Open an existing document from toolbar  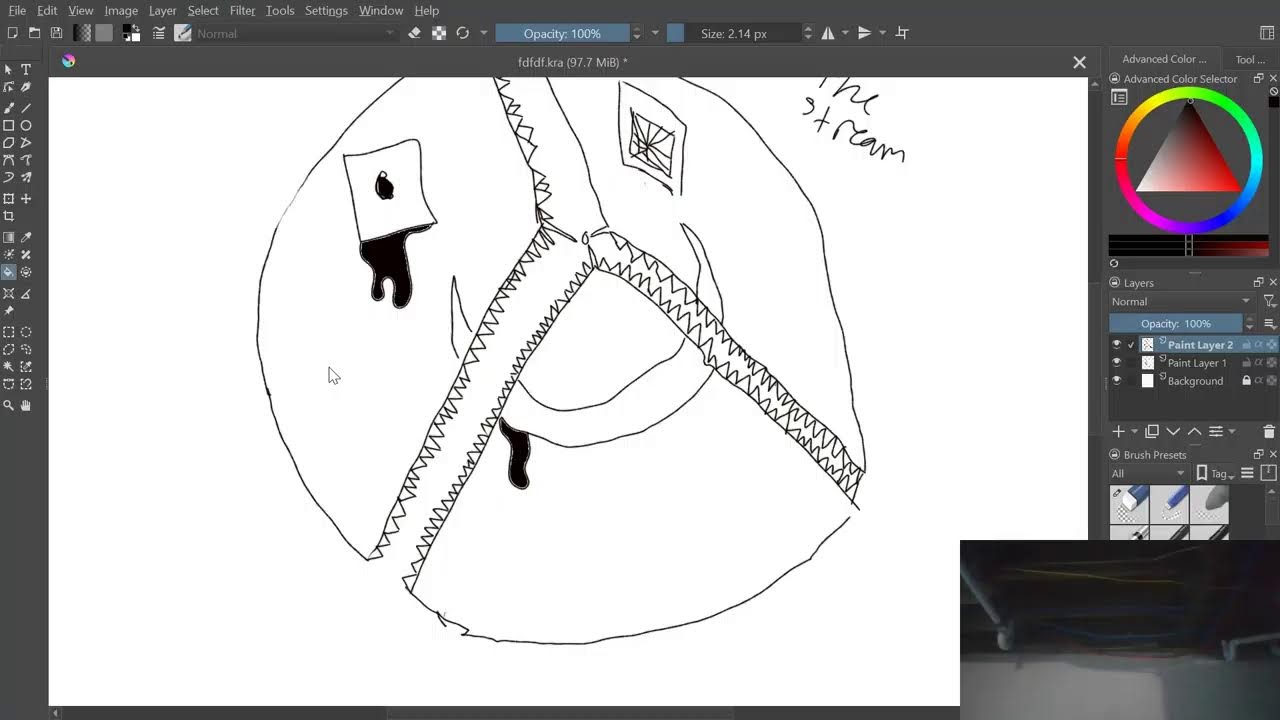[x=34, y=33]
